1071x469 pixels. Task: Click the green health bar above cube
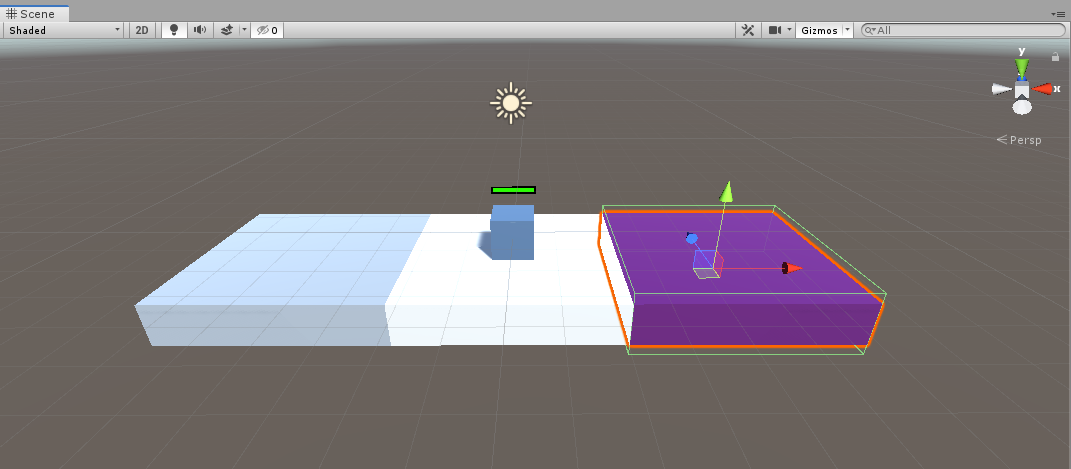pyautogui.click(x=513, y=190)
